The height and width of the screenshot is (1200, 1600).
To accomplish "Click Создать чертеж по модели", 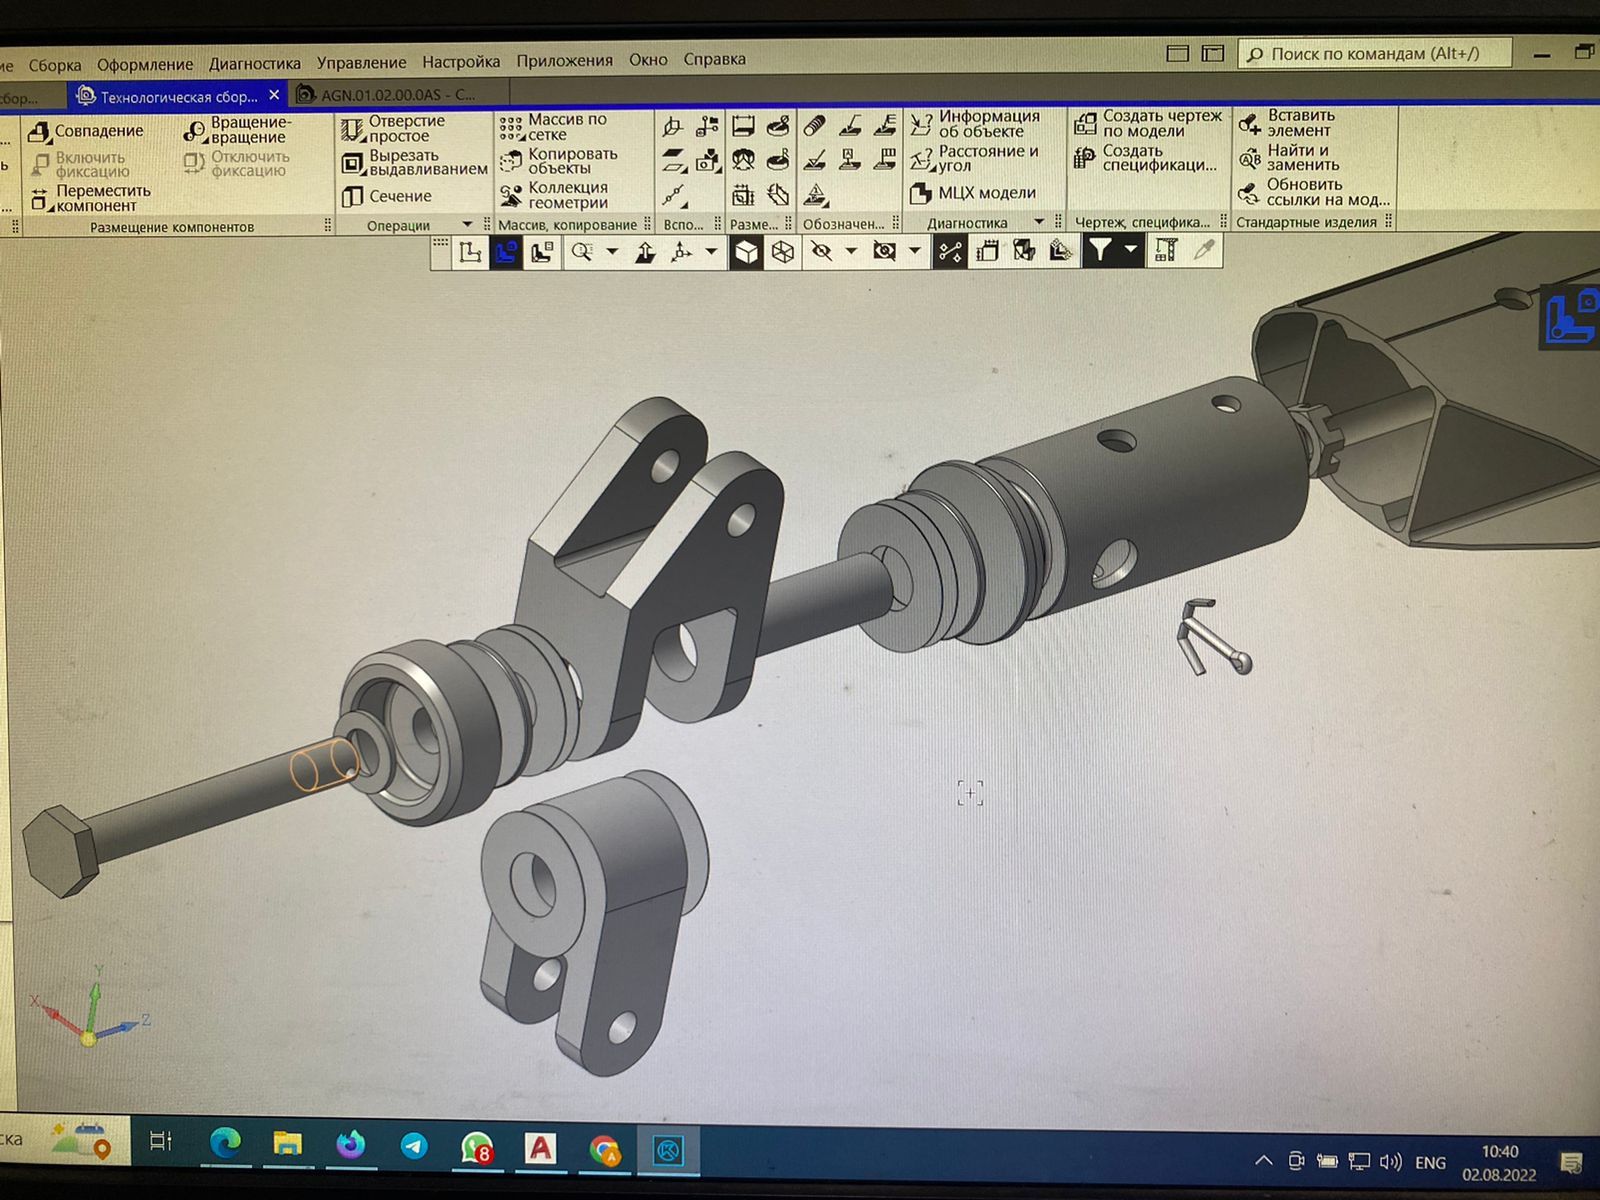I will pyautogui.click(x=1147, y=123).
